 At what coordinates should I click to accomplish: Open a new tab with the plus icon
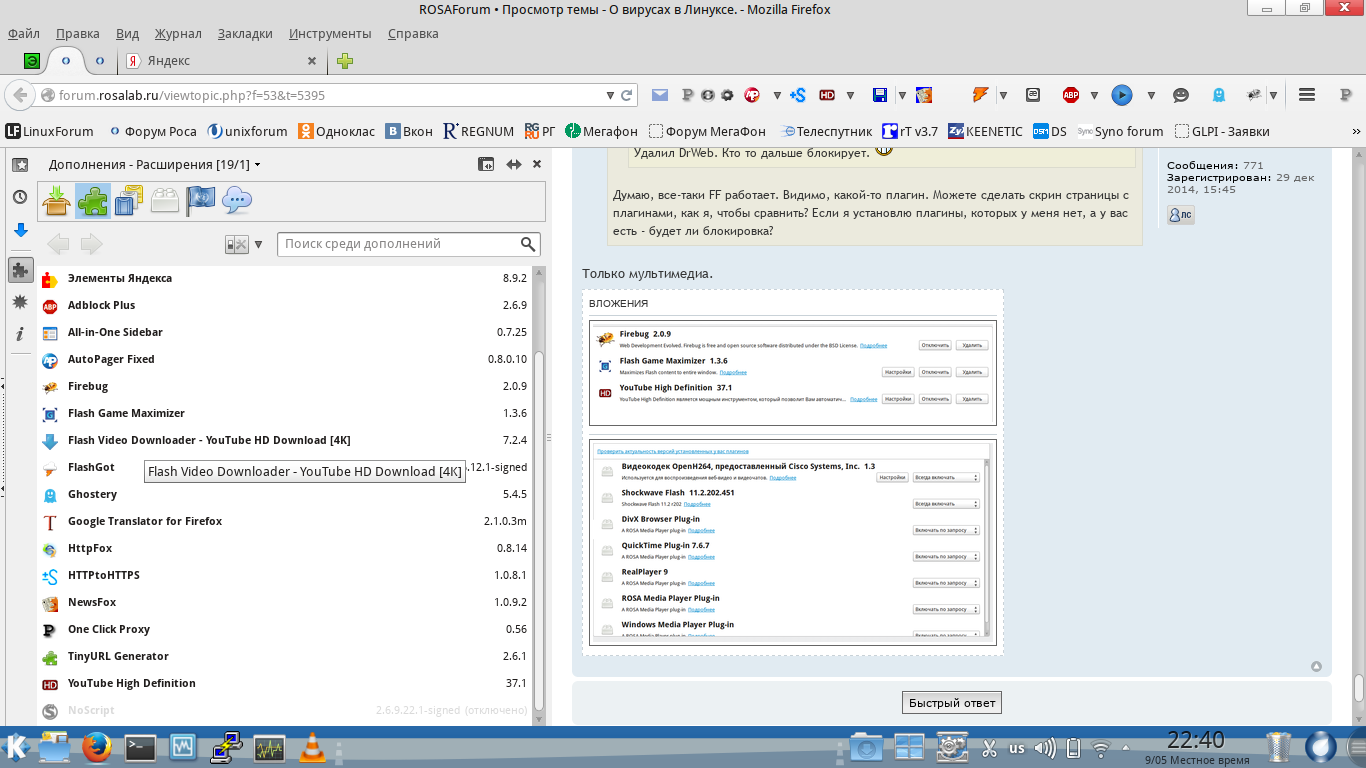(345, 61)
